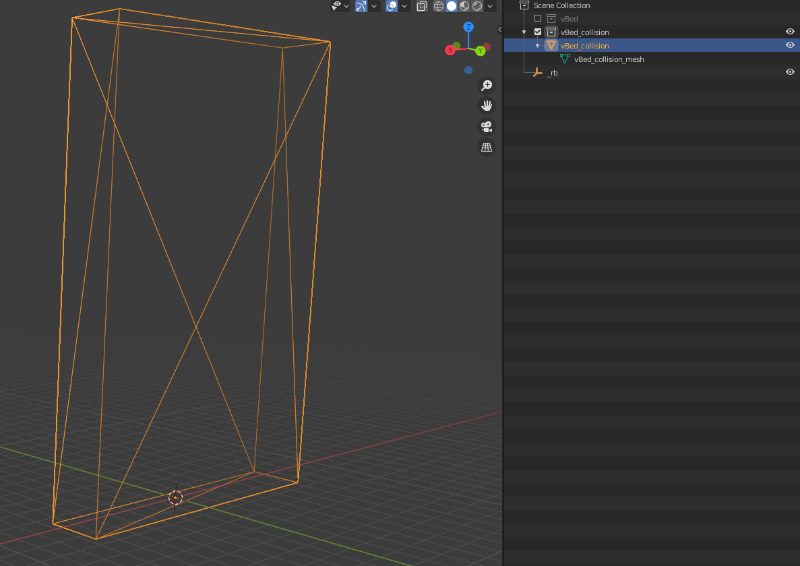Click negative X axis gizmo dot
This screenshot has height=566, width=800.
click(x=487, y=46)
